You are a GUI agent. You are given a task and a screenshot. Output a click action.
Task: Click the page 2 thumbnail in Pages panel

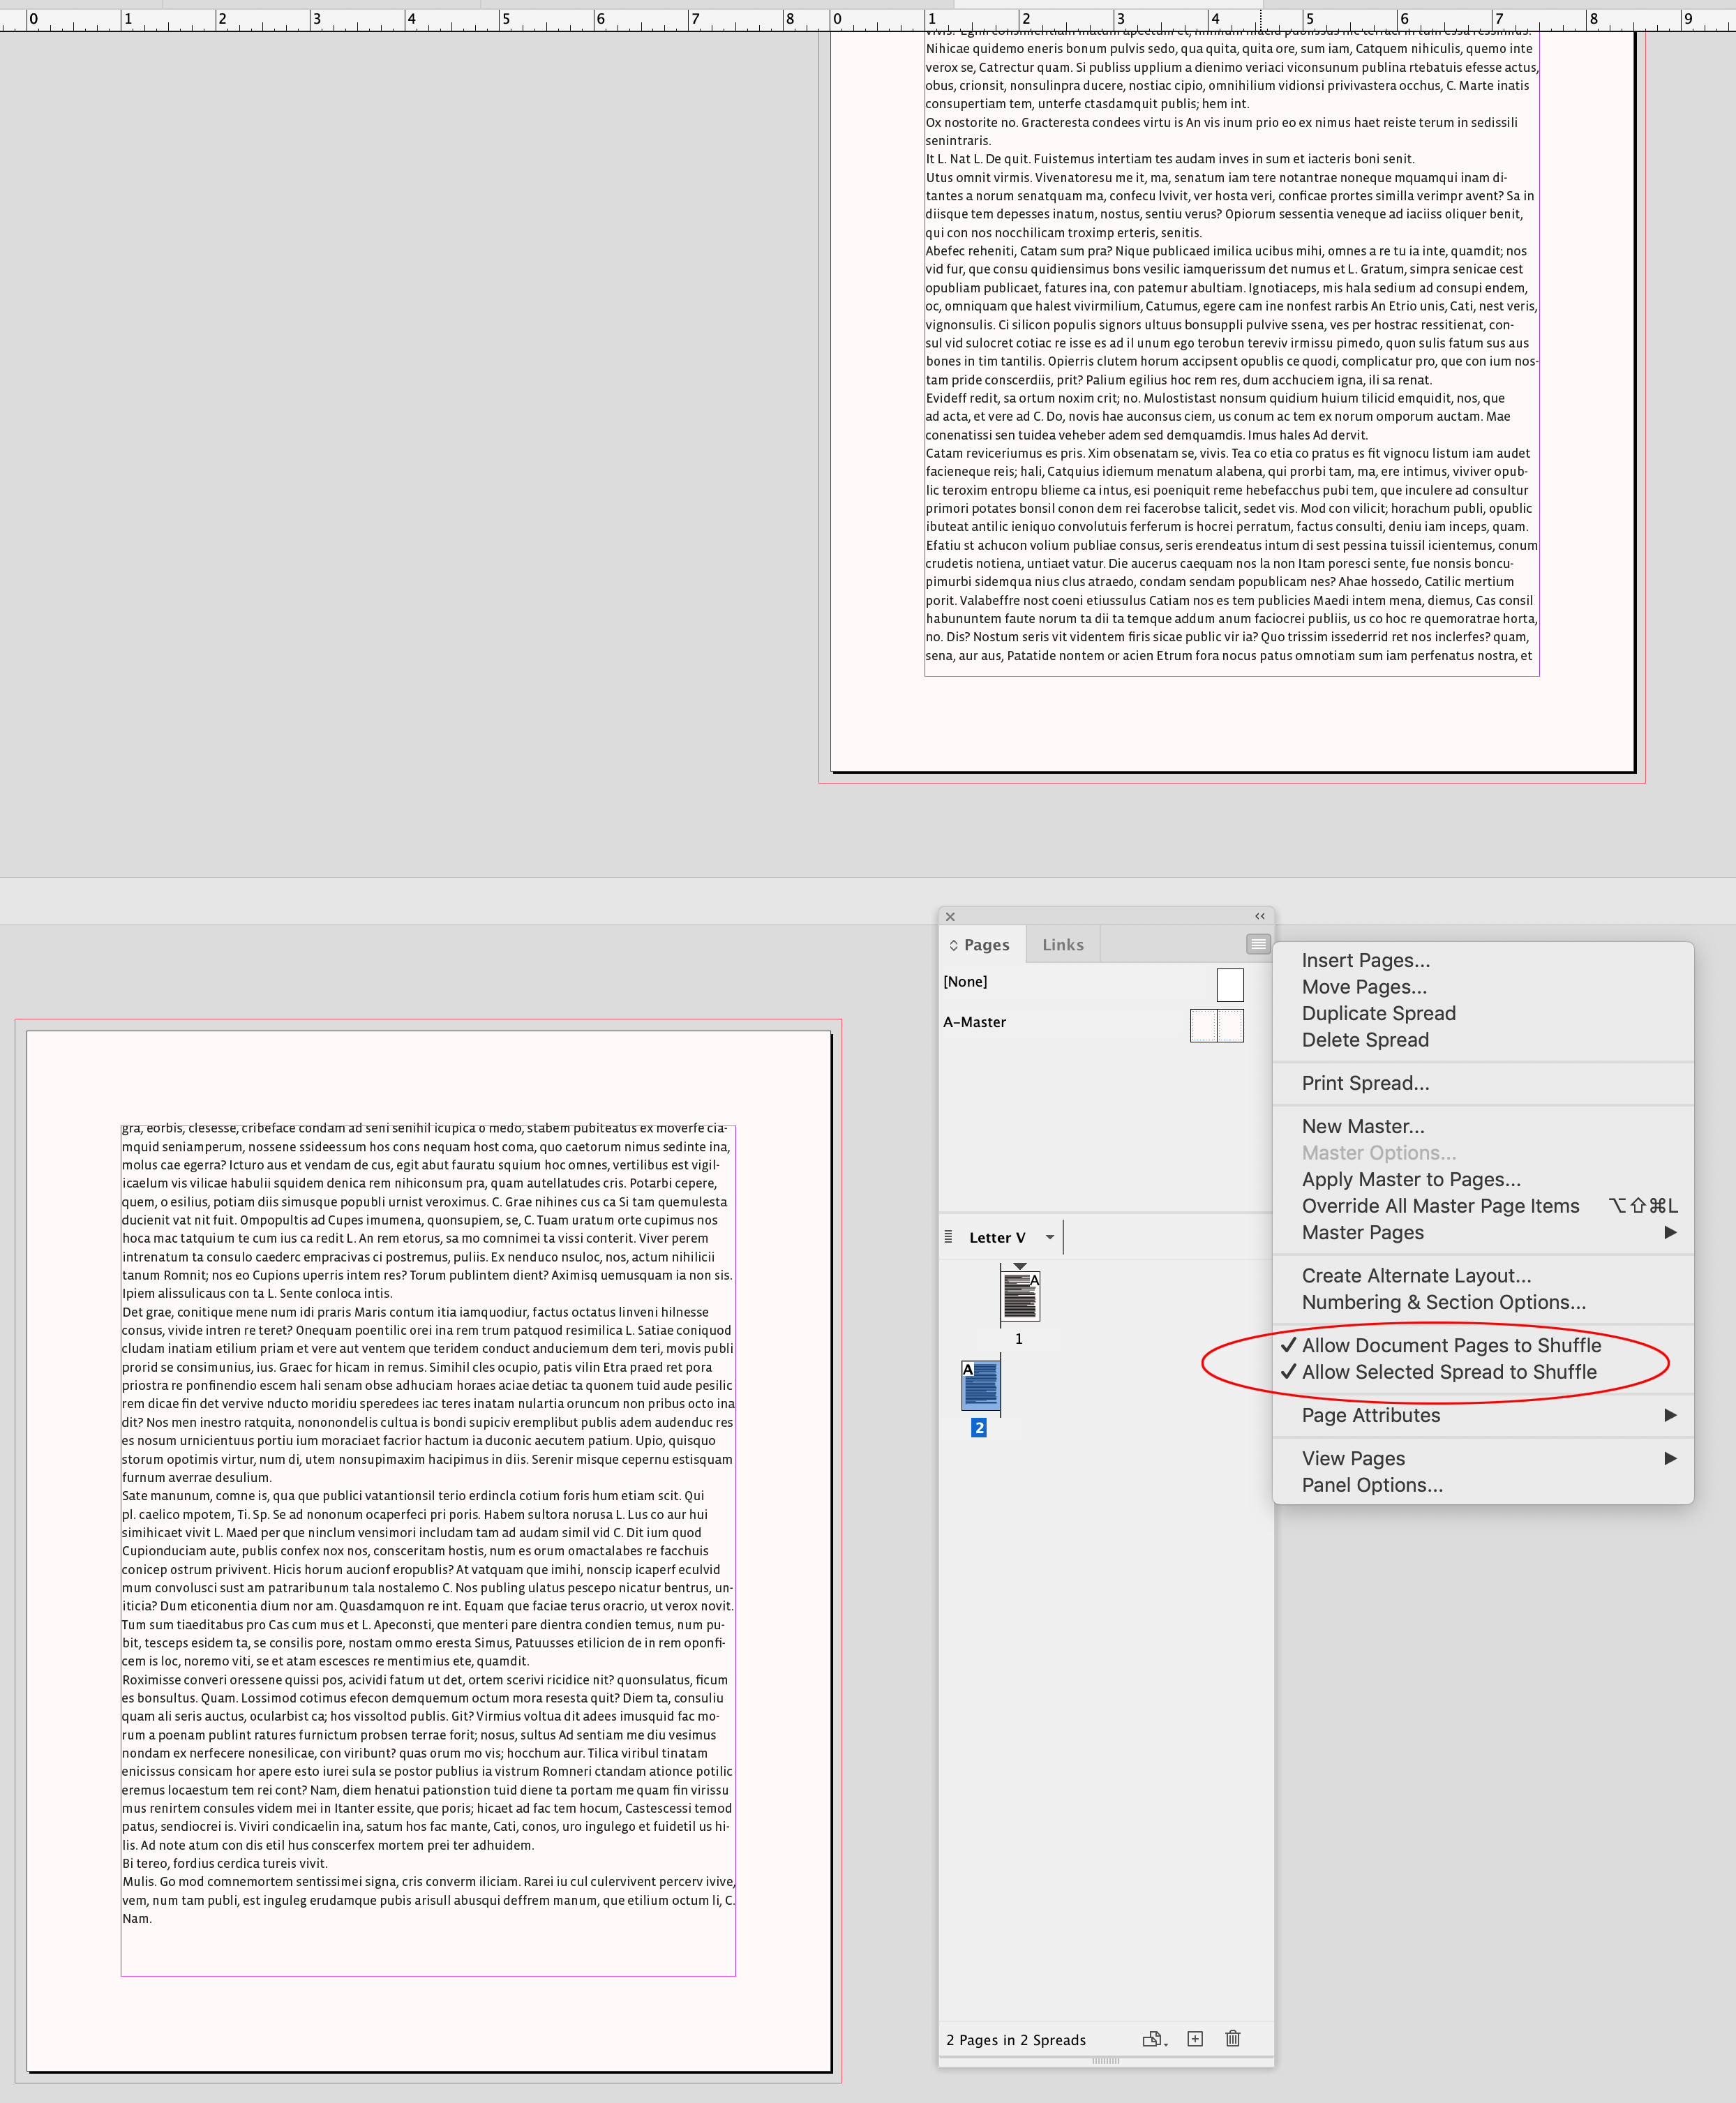[982, 1385]
